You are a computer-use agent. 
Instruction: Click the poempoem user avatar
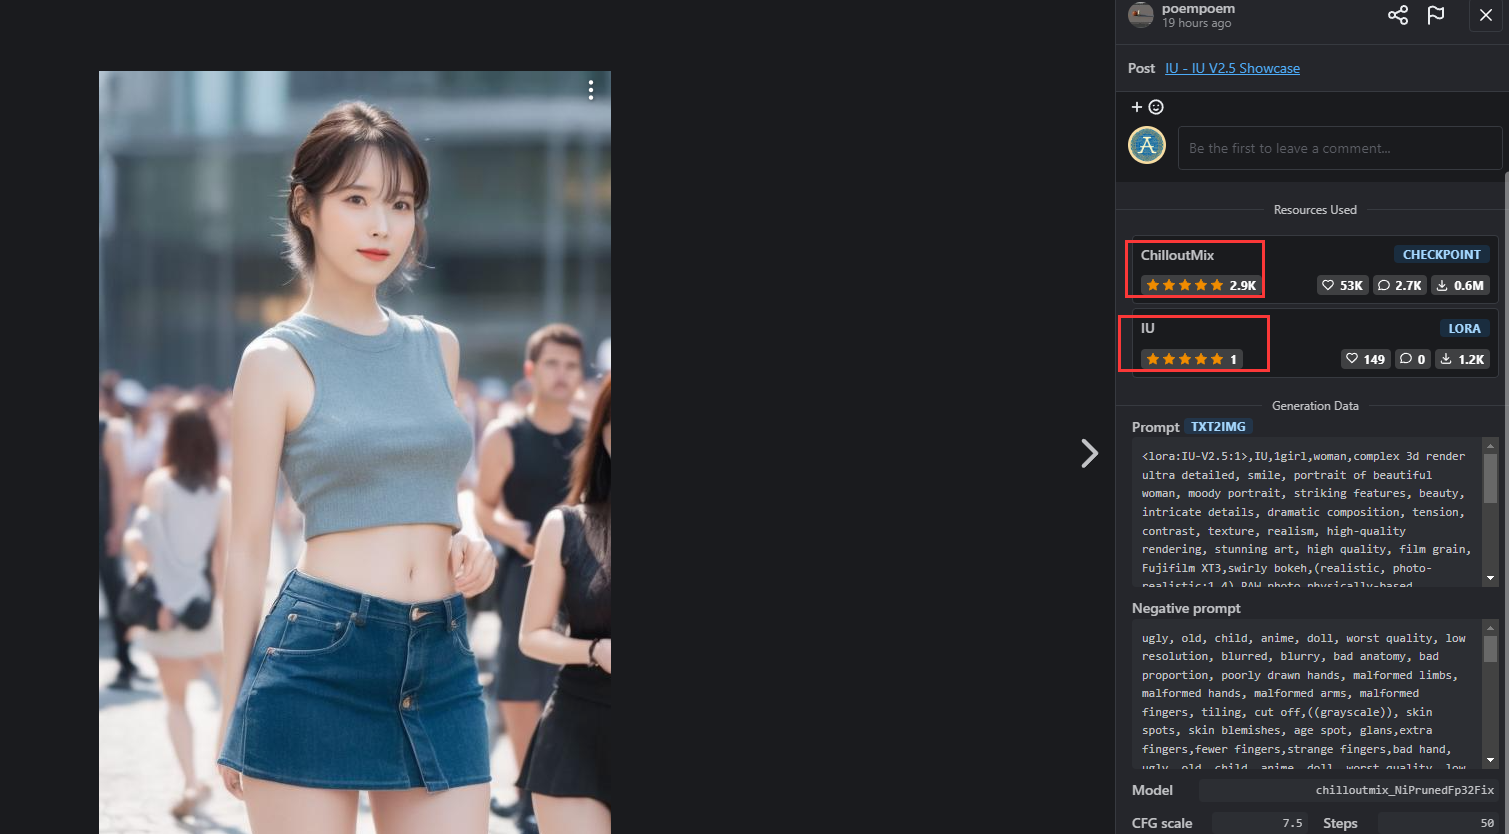click(1141, 14)
